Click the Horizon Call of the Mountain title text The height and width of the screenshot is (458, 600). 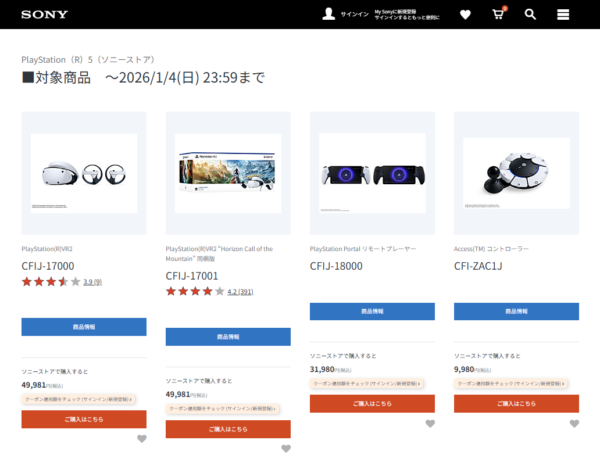pyautogui.click(x=219, y=254)
